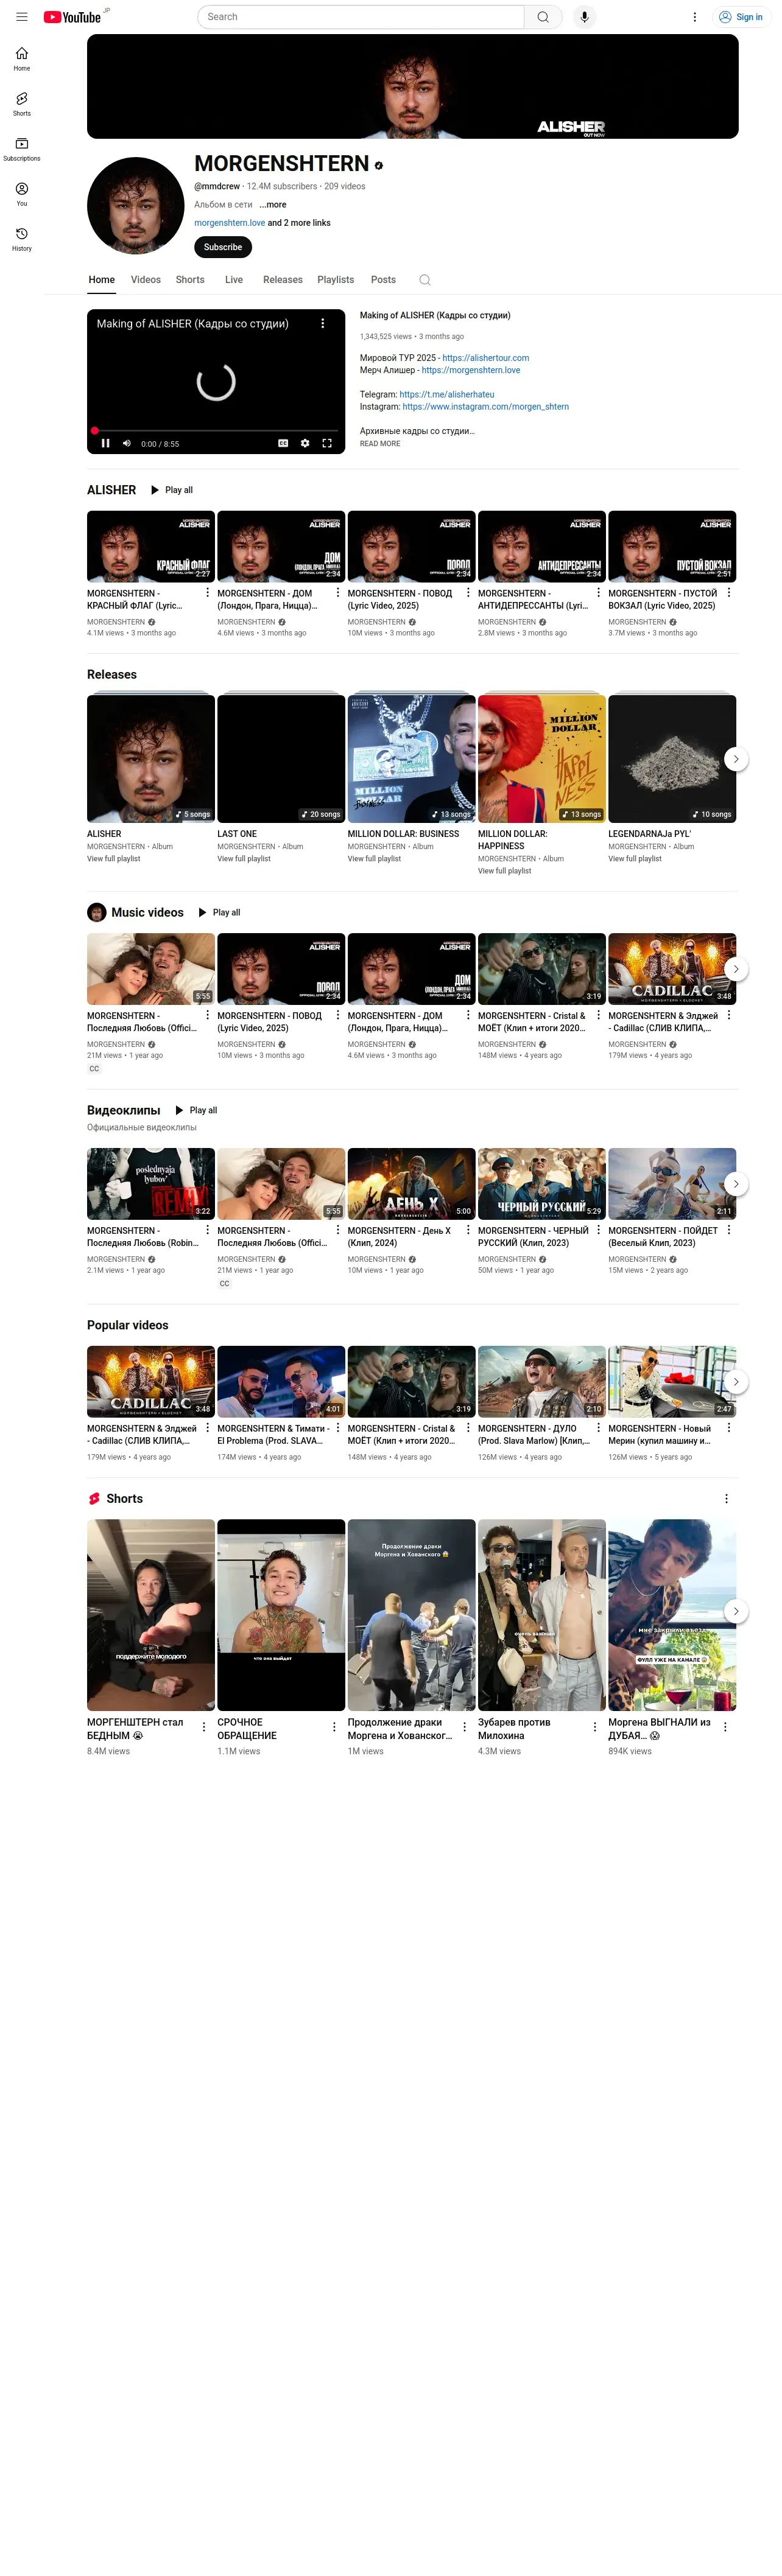
Task: Open options for День Х video
Action: (x=468, y=1230)
